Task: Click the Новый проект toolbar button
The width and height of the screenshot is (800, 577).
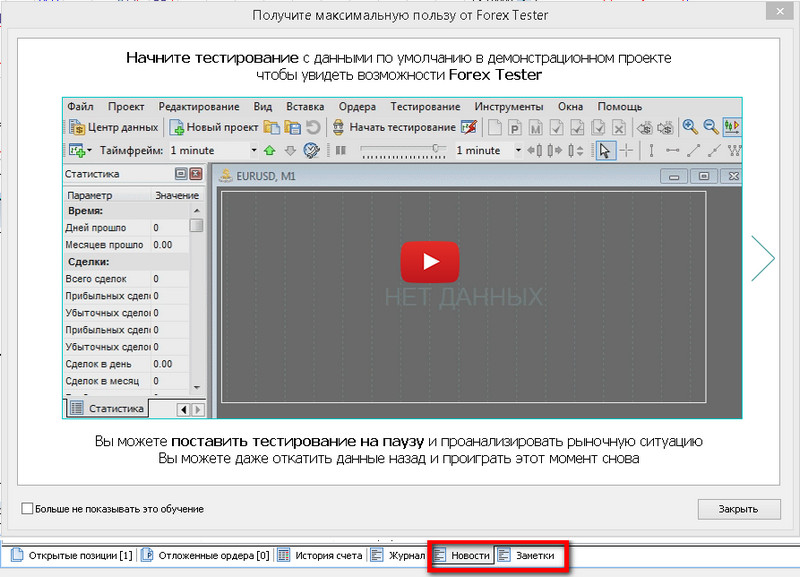Action: tap(213, 127)
